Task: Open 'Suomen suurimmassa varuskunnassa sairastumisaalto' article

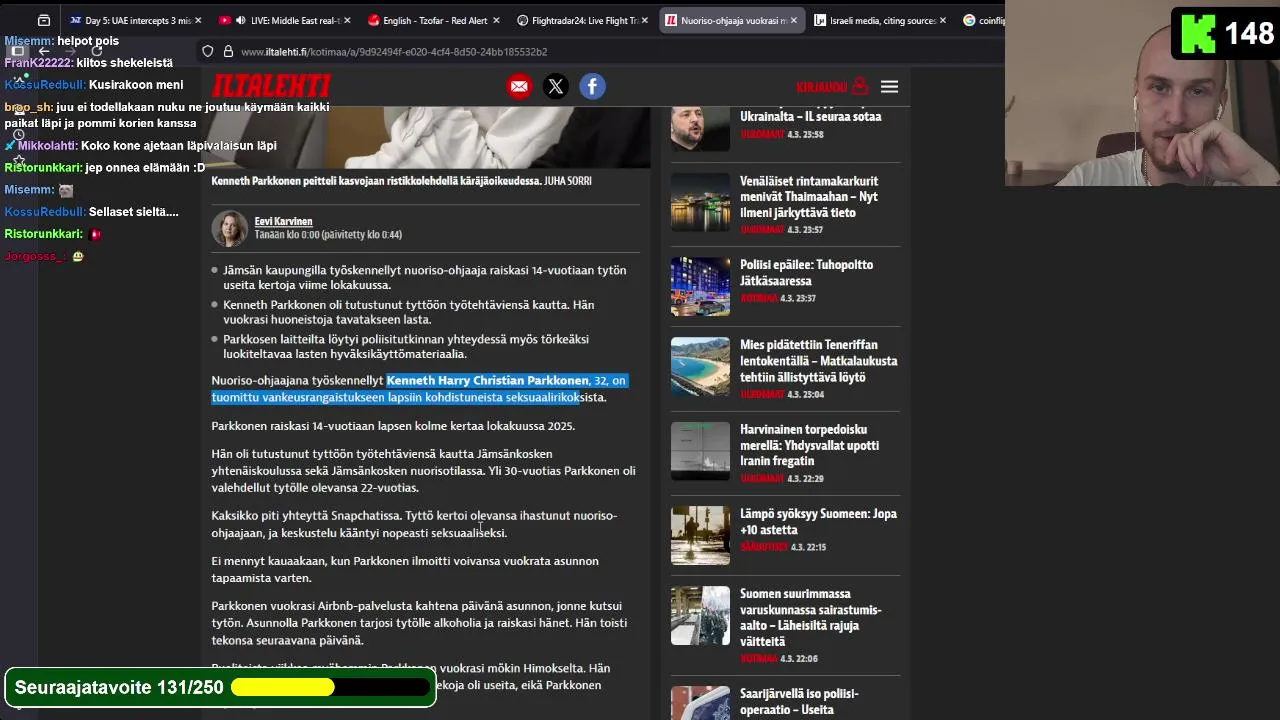Action: pos(811,617)
